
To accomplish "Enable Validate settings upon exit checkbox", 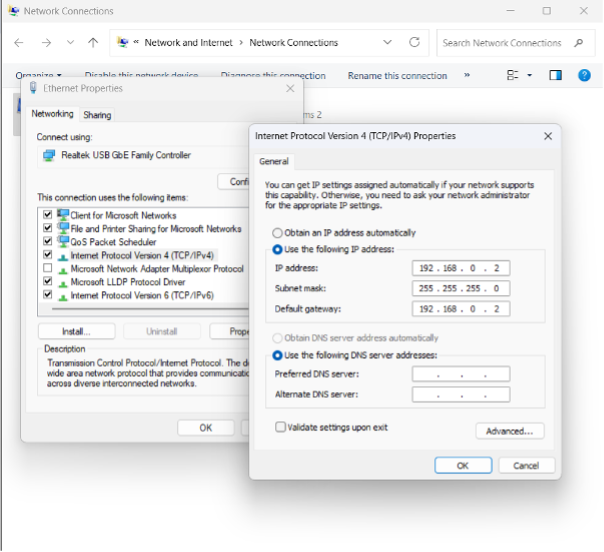I will pyautogui.click(x=281, y=426).
